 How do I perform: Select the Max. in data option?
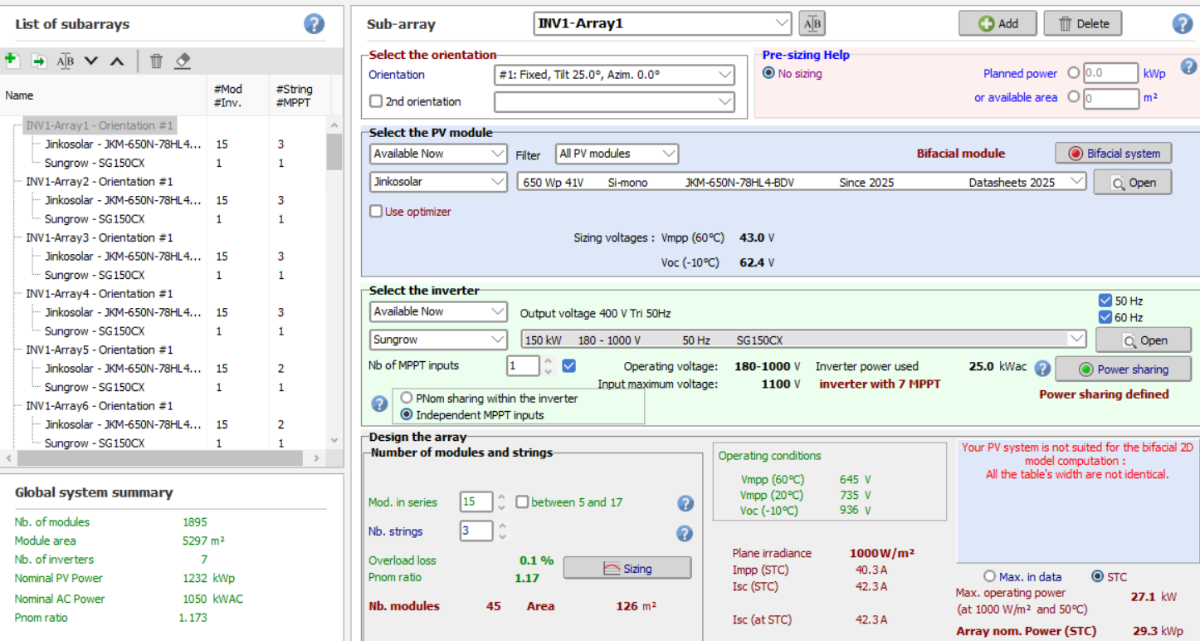click(x=990, y=576)
